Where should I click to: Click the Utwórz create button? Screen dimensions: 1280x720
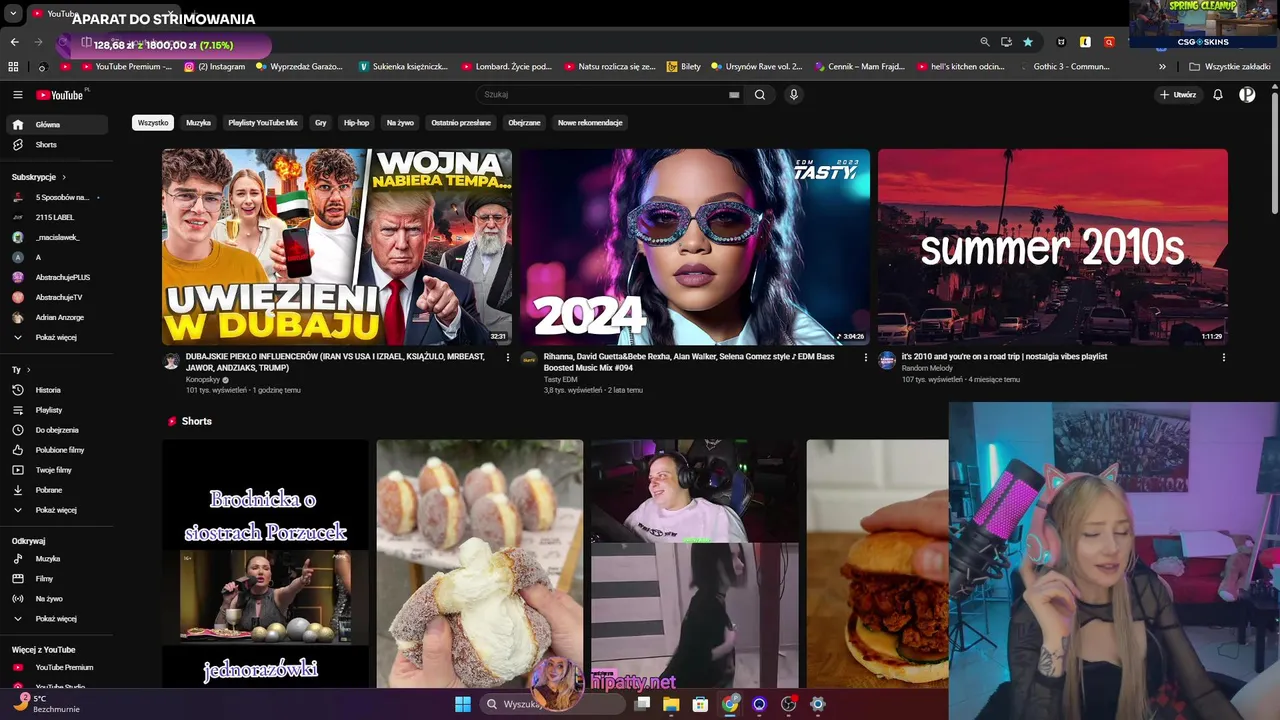coord(1178,95)
